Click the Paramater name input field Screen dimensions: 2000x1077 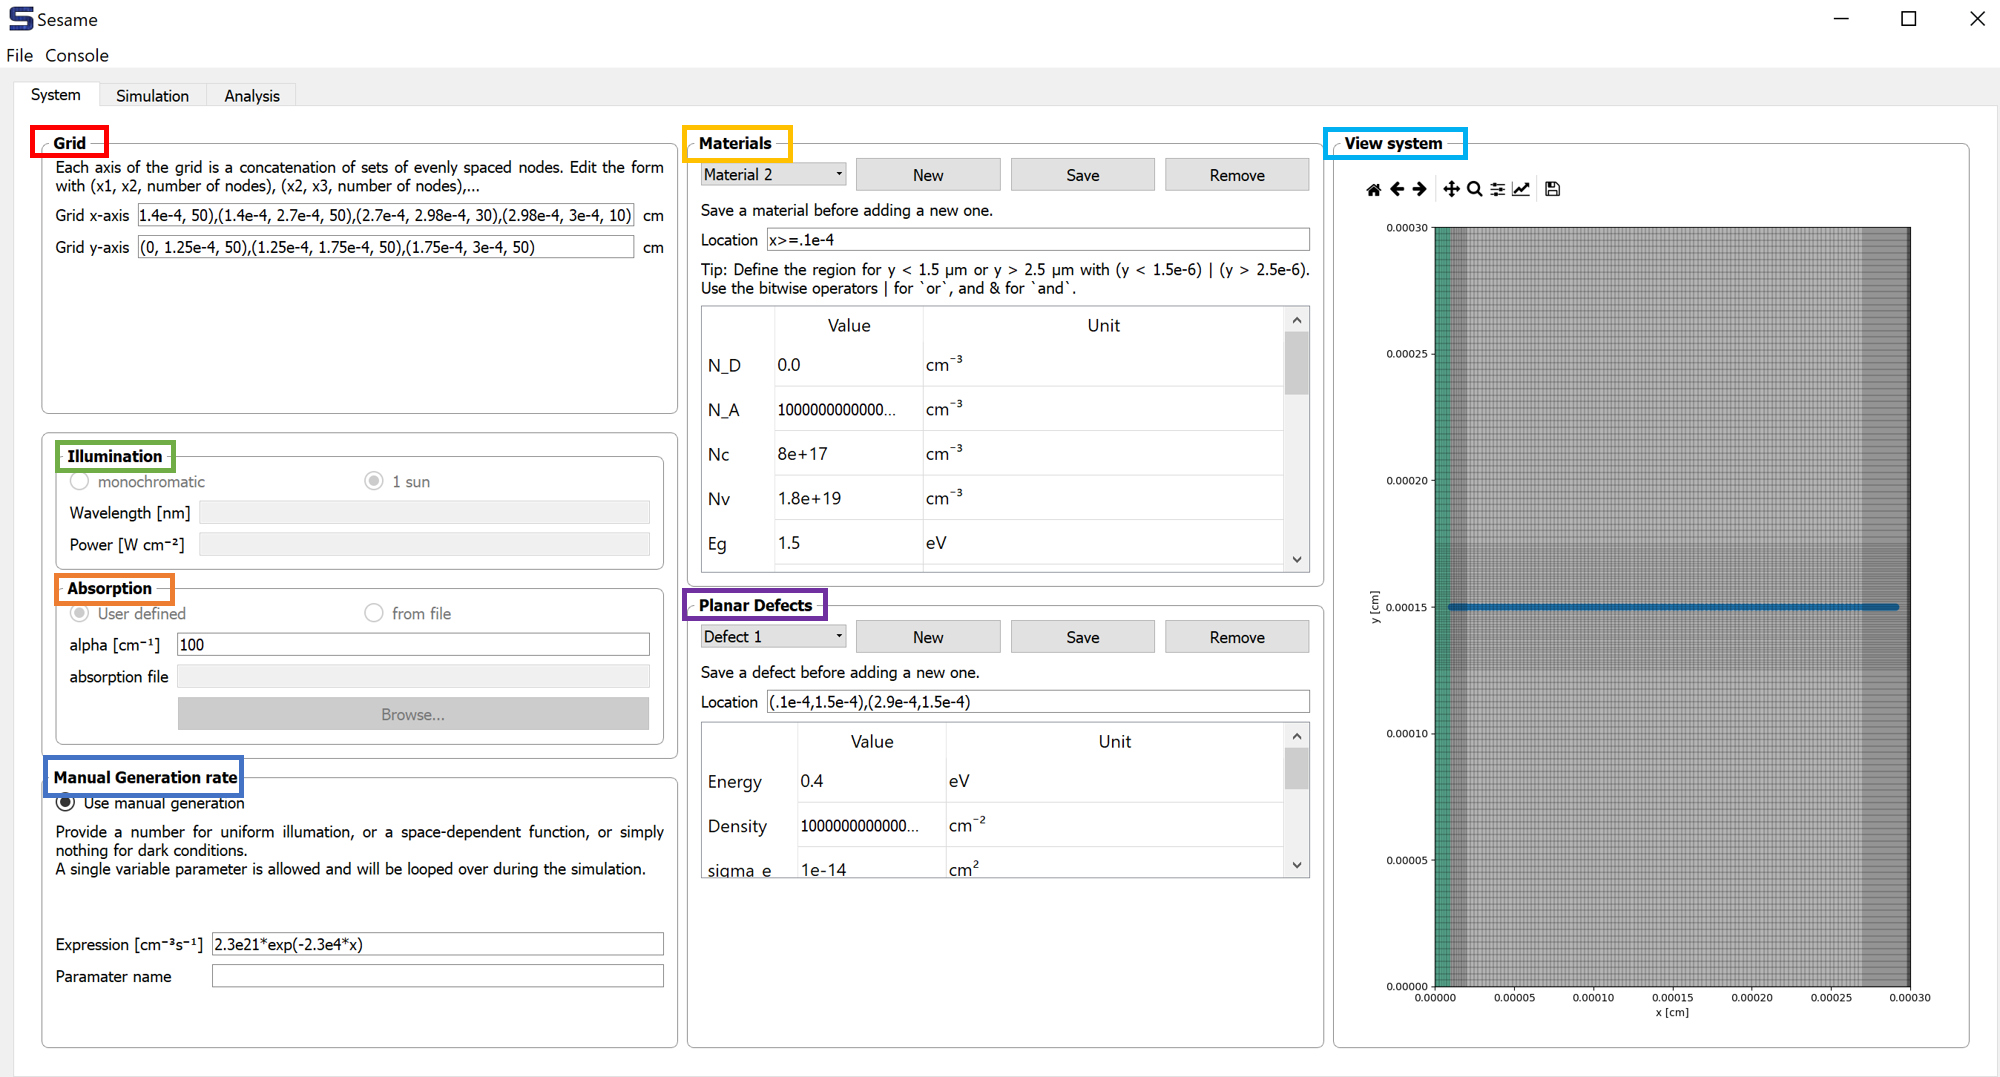pyautogui.click(x=438, y=976)
